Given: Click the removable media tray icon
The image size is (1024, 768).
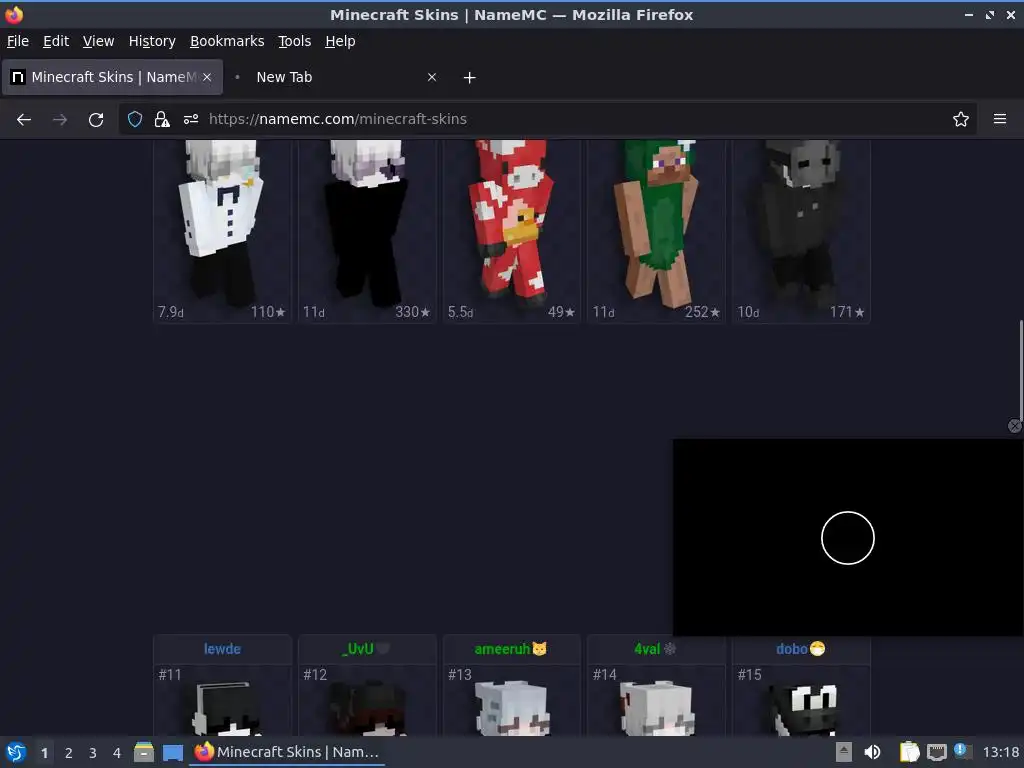Looking at the screenshot, I should (844, 752).
